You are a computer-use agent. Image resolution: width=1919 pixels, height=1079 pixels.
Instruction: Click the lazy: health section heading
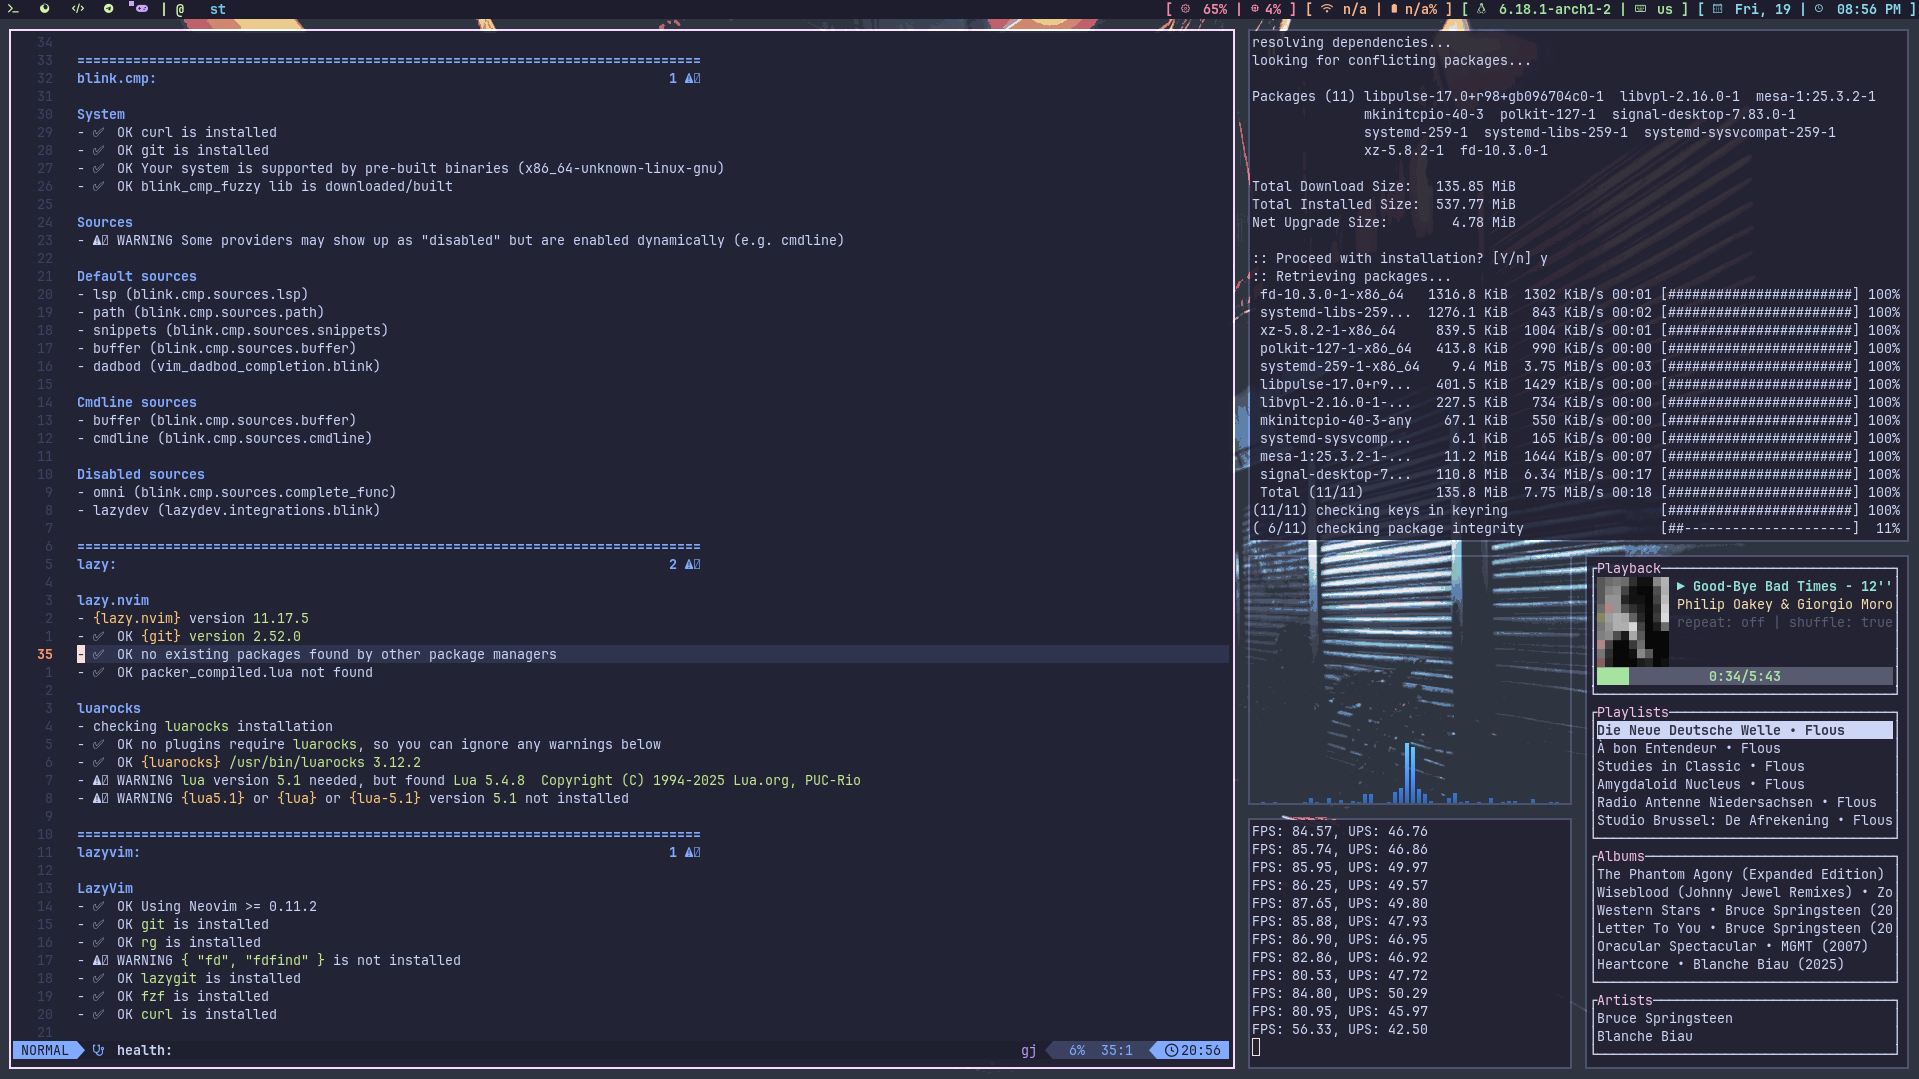pos(96,565)
